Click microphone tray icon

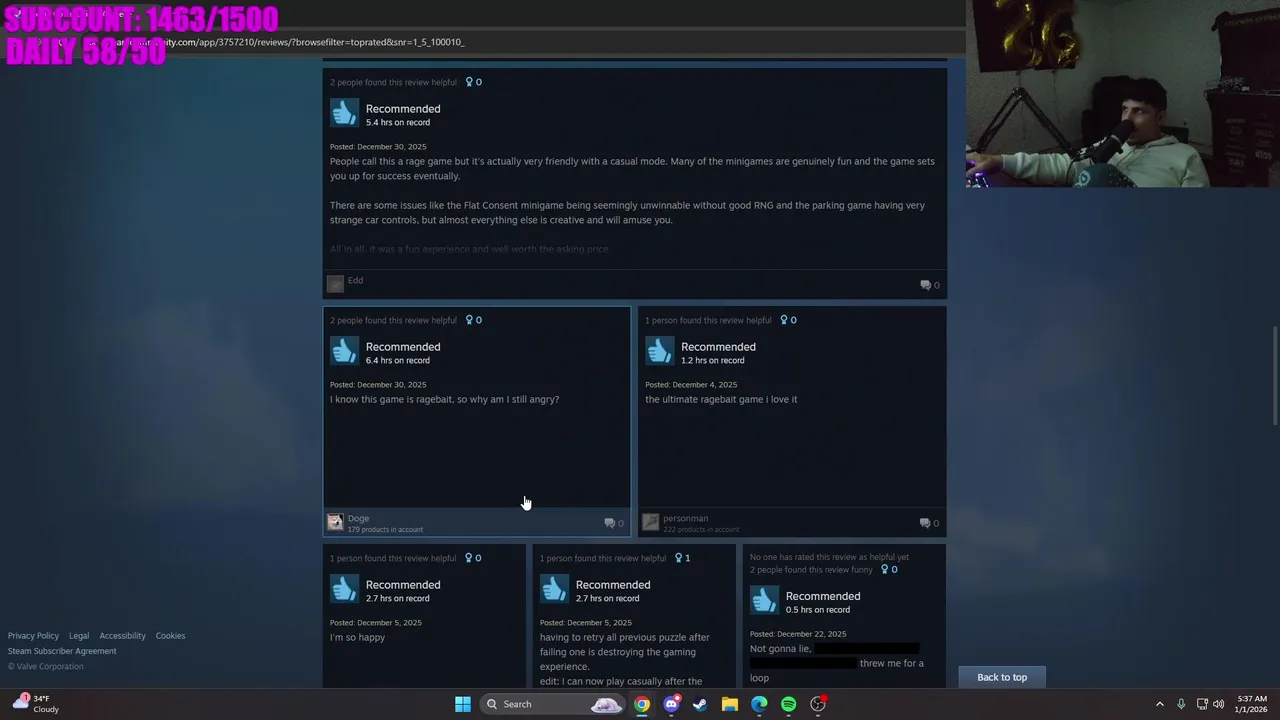click(x=1181, y=704)
